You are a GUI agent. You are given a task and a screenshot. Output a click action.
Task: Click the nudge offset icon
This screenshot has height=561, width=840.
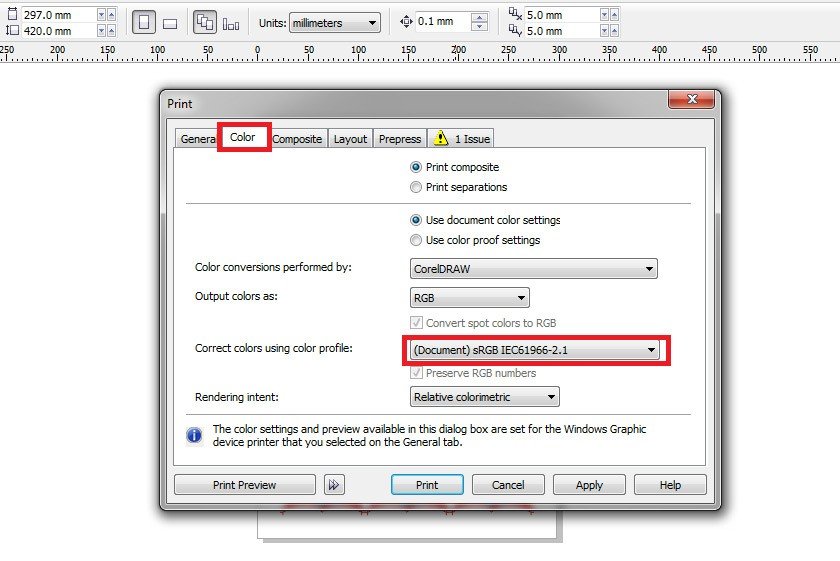coord(406,22)
